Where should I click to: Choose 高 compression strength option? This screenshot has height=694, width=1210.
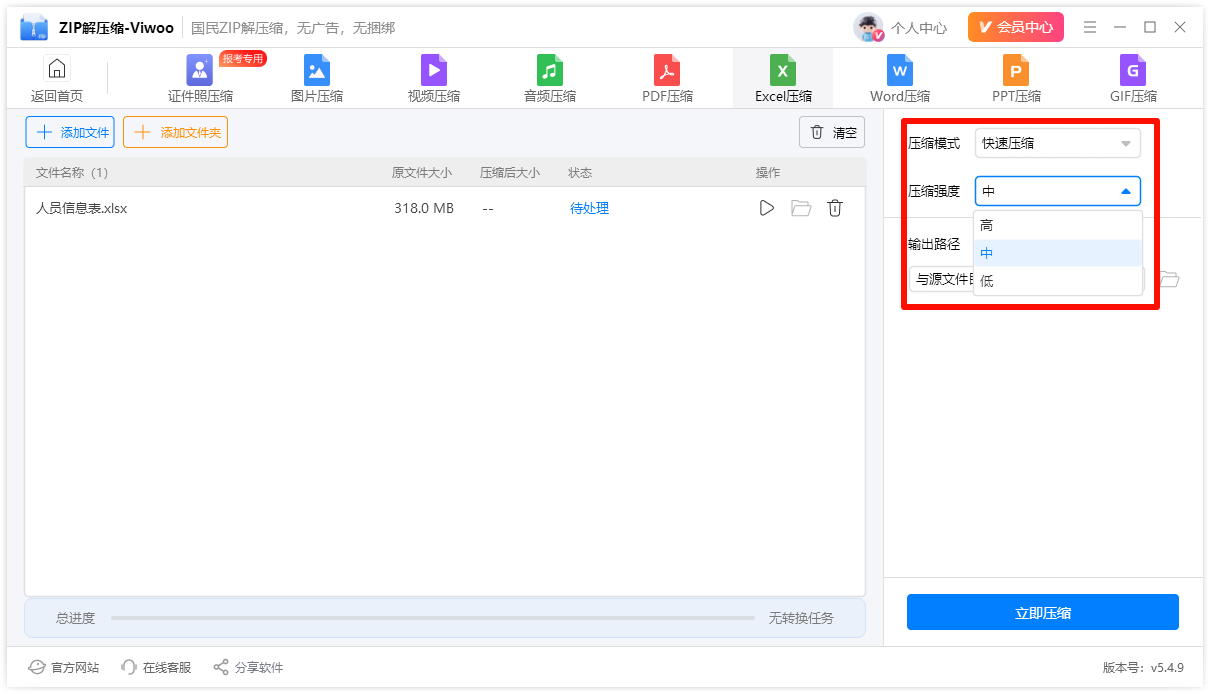click(1058, 225)
